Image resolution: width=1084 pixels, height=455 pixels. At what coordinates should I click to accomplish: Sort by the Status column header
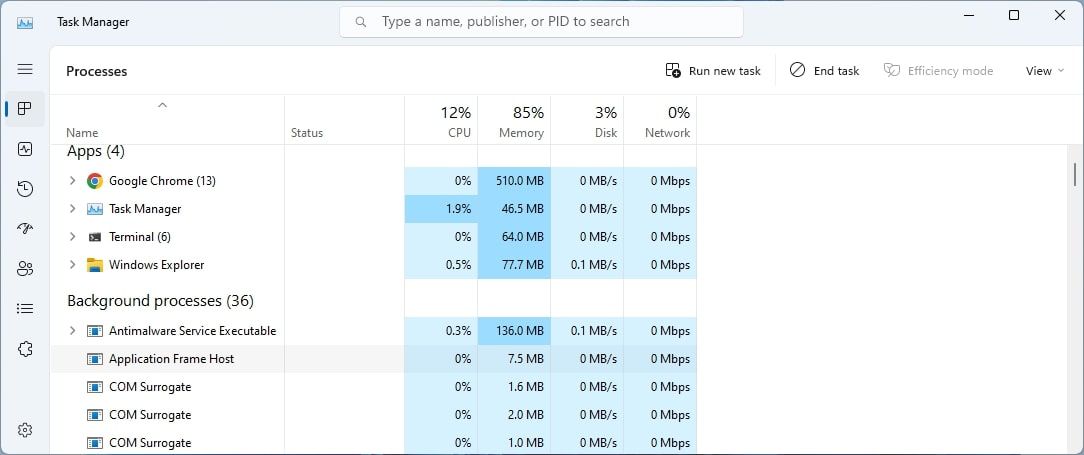pos(307,133)
